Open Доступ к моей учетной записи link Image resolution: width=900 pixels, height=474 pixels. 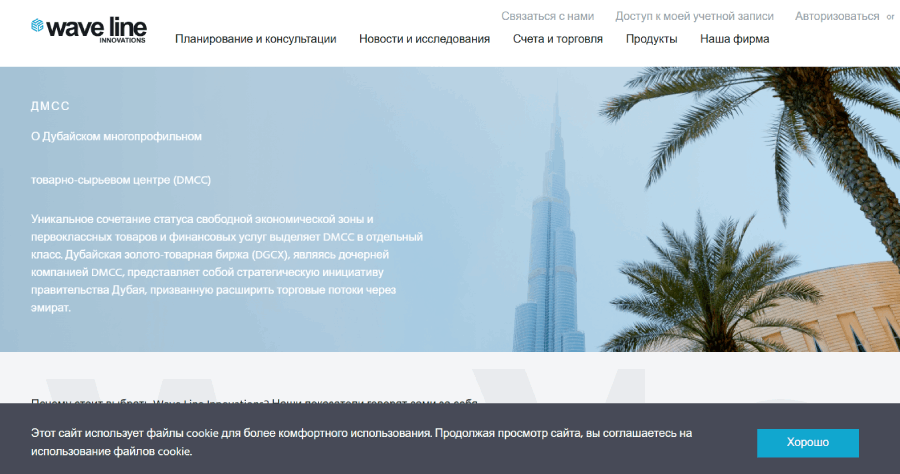coord(695,16)
